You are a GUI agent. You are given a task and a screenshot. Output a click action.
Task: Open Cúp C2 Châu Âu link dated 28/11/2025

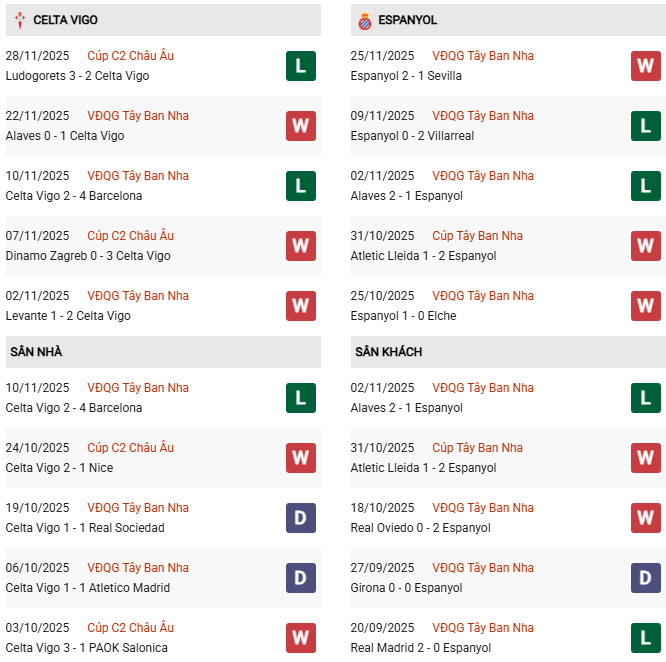[x=130, y=56]
